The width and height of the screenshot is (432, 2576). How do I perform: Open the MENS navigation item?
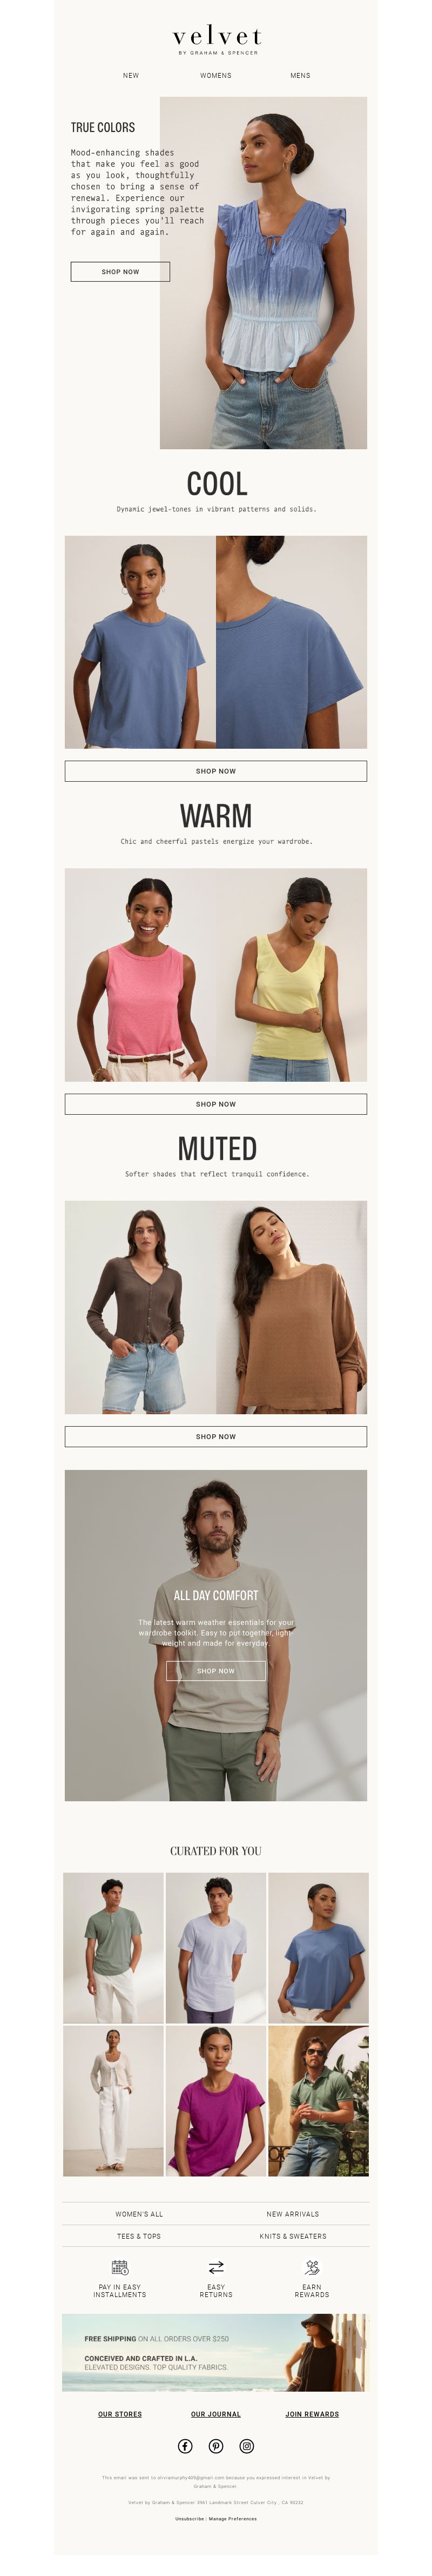point(300,75)
